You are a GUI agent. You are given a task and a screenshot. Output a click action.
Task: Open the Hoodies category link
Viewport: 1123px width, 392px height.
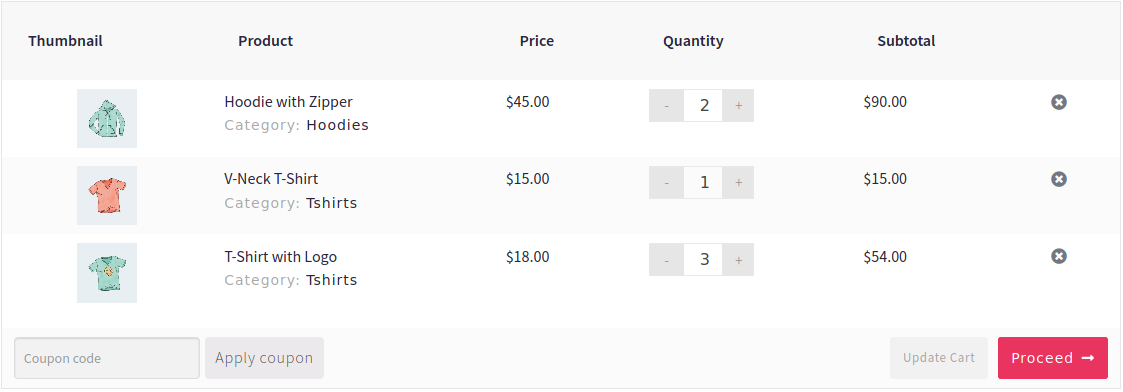tap(337, 125)
